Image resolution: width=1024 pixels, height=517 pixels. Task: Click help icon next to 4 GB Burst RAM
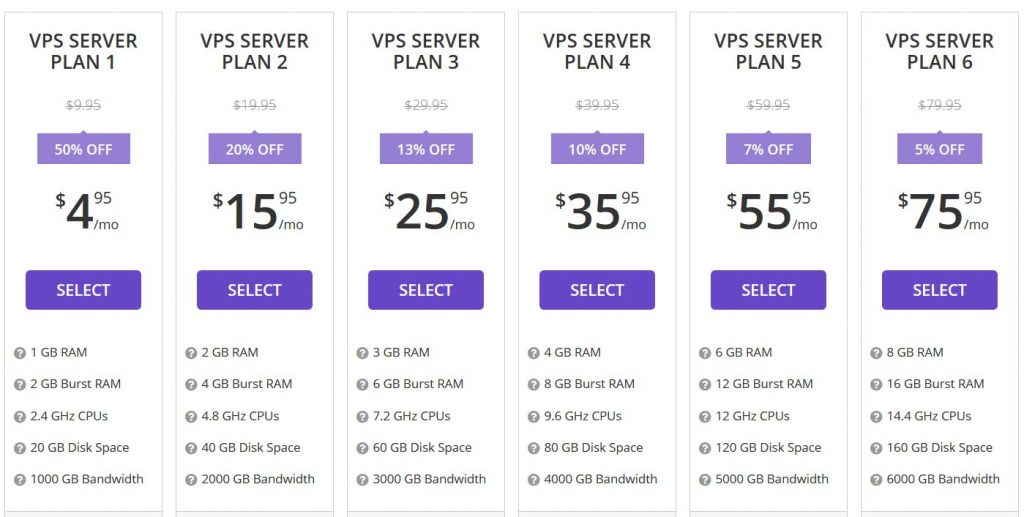click(x=191, y=384)
